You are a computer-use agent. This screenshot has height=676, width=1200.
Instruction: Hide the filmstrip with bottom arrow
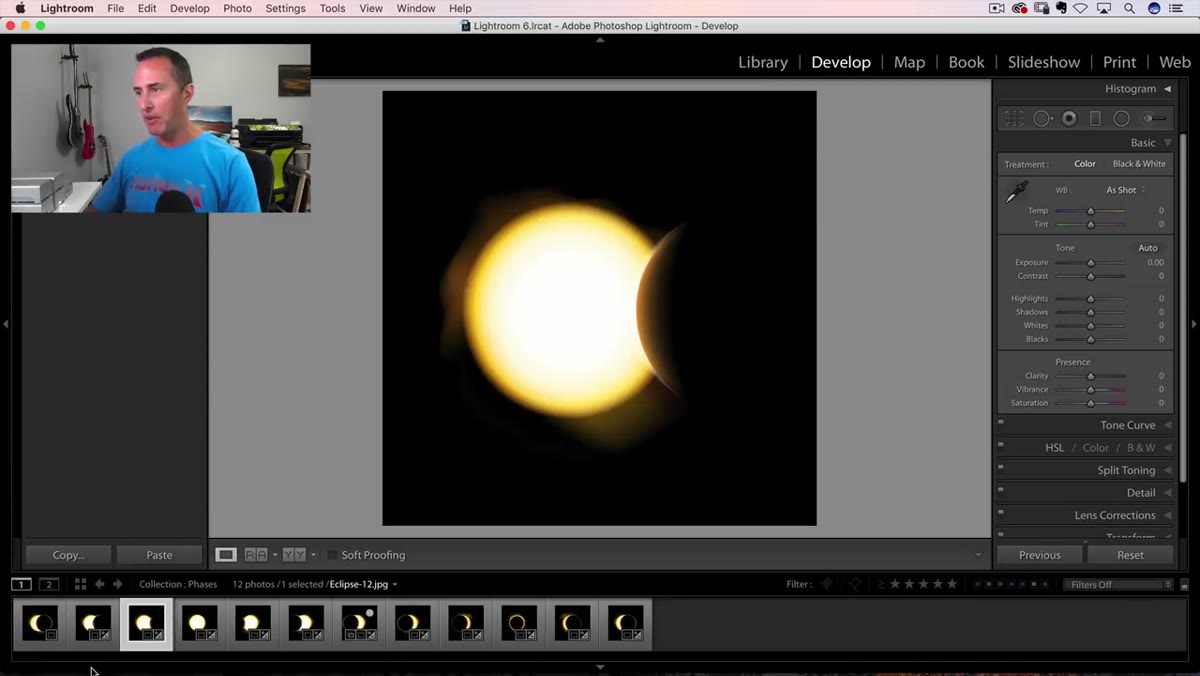coord(600,667)
